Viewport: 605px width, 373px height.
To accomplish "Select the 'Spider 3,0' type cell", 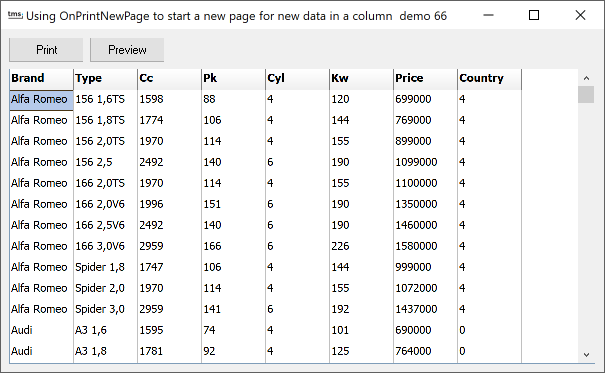I will click(105, 309).
